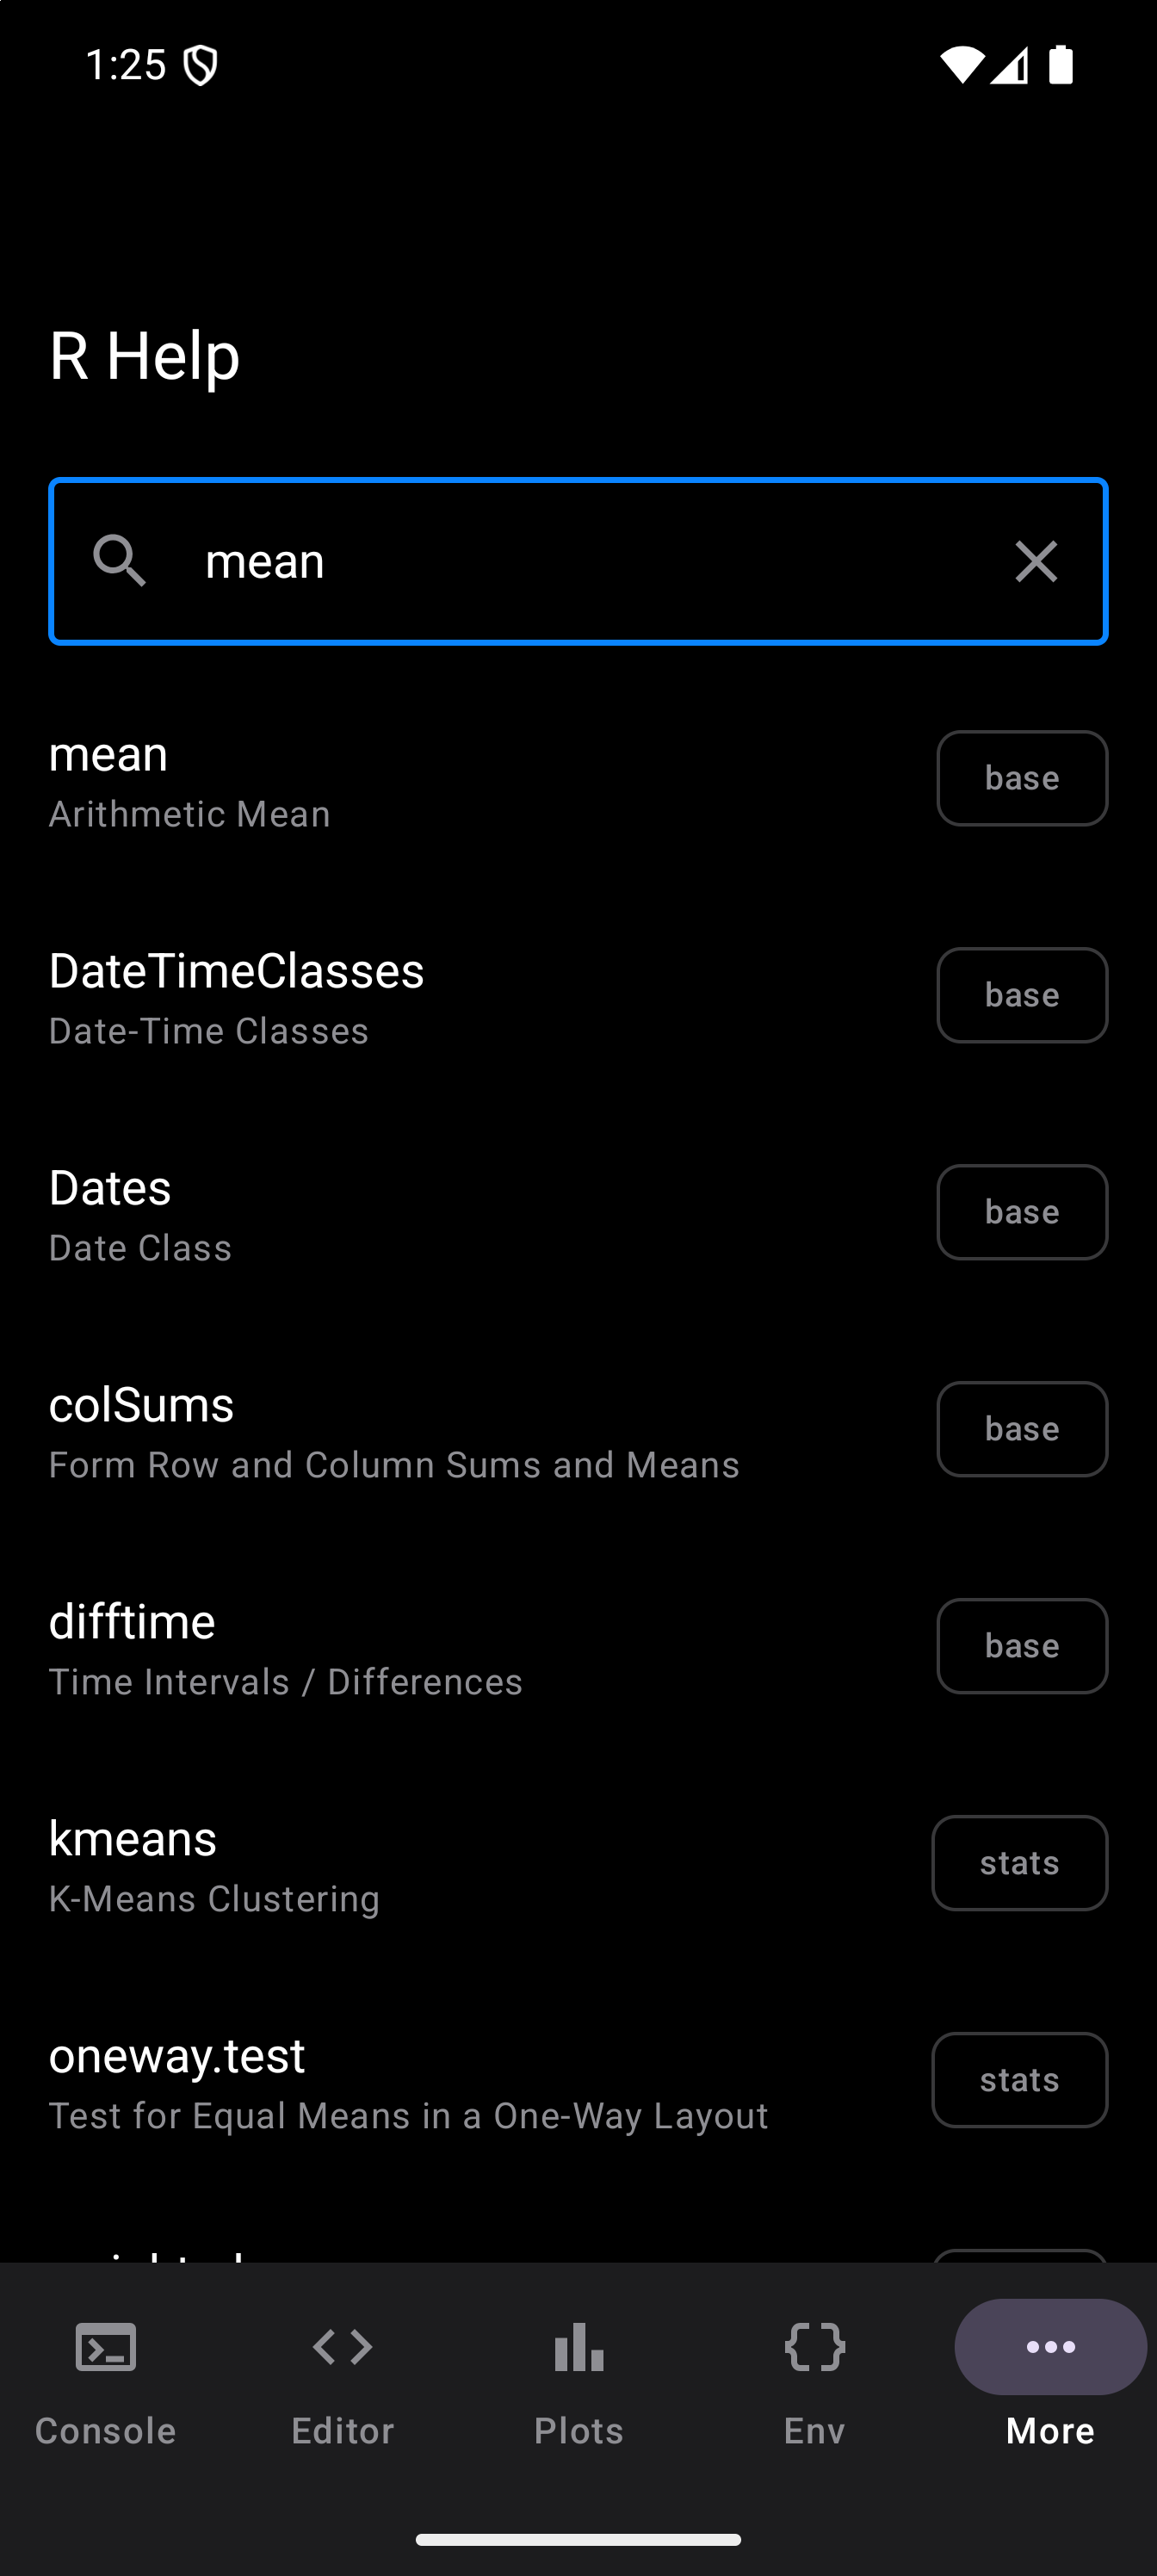This screenshot has height=2576, width=1157.
Task: Open colSums help topic
Action: [x=400, y=1431]
